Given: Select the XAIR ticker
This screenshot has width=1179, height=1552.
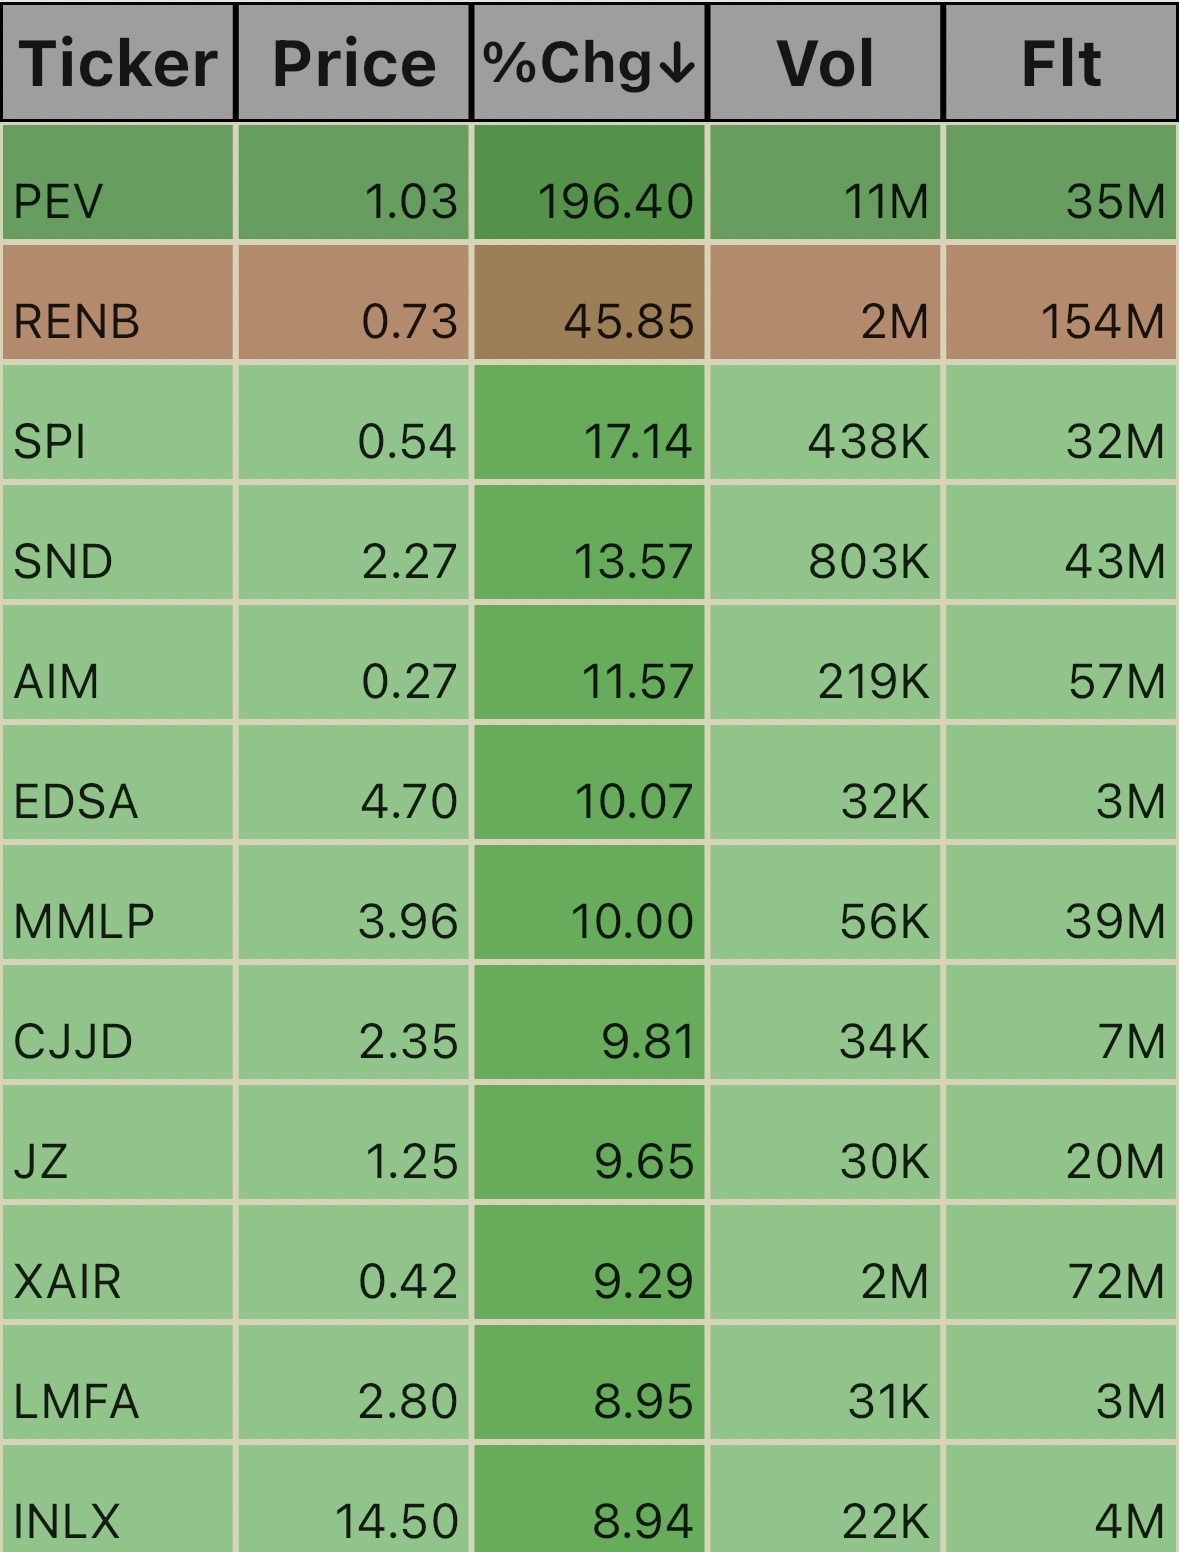Looking at the screenshot, I should 67,1281.
